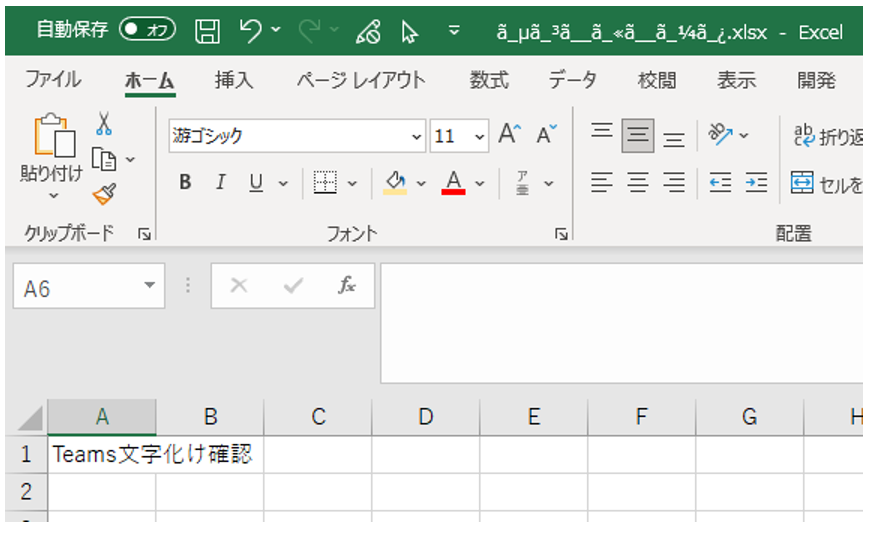This screenshot has height=541, width=870.
Task: Cut selection with the scissors icon
Action: click(x=104, y=123)
